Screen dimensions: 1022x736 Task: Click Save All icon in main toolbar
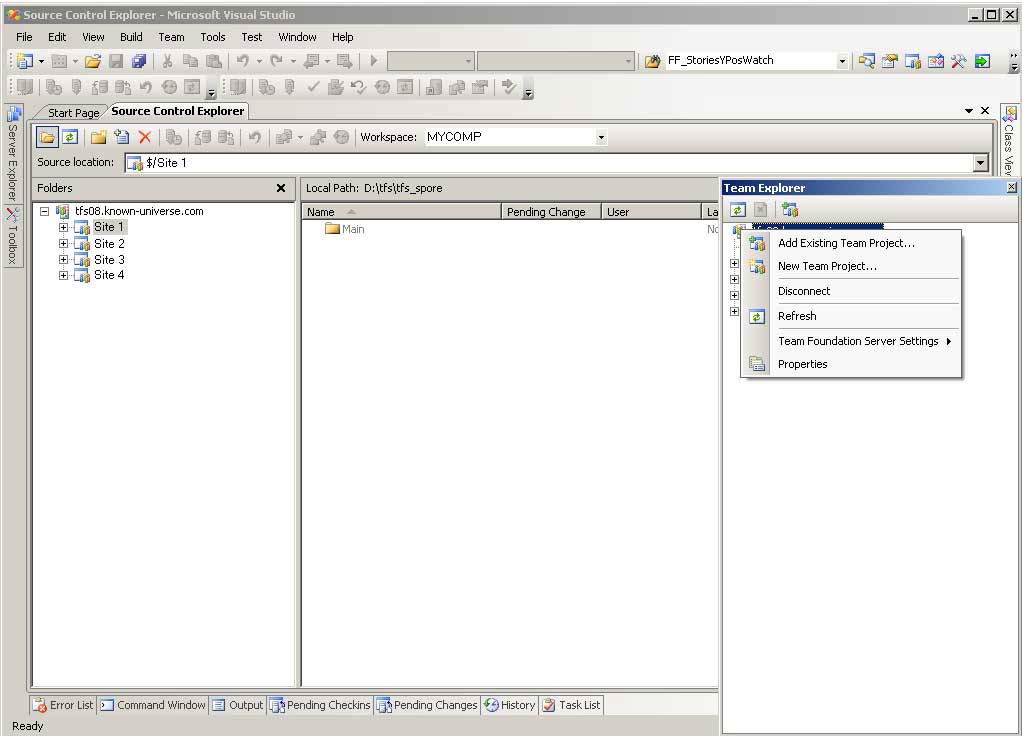(138, 61)
